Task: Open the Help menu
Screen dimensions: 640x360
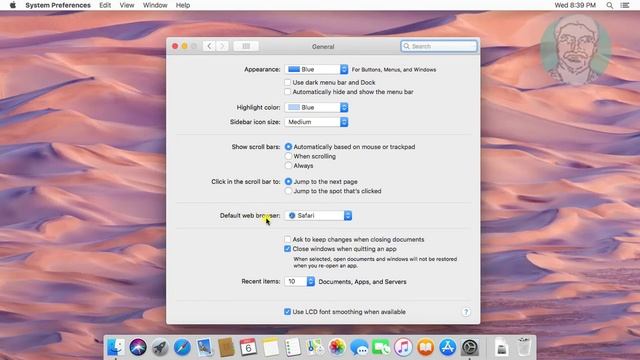Action: pos(183,5)
